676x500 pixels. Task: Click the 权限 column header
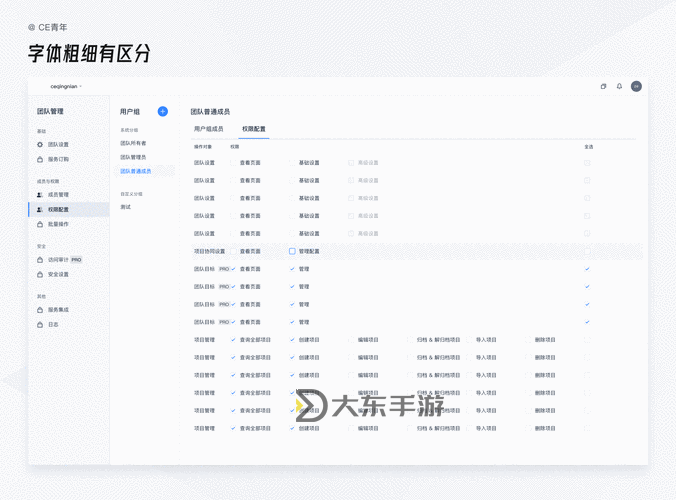pyautogui.click(x=235, y=147)
